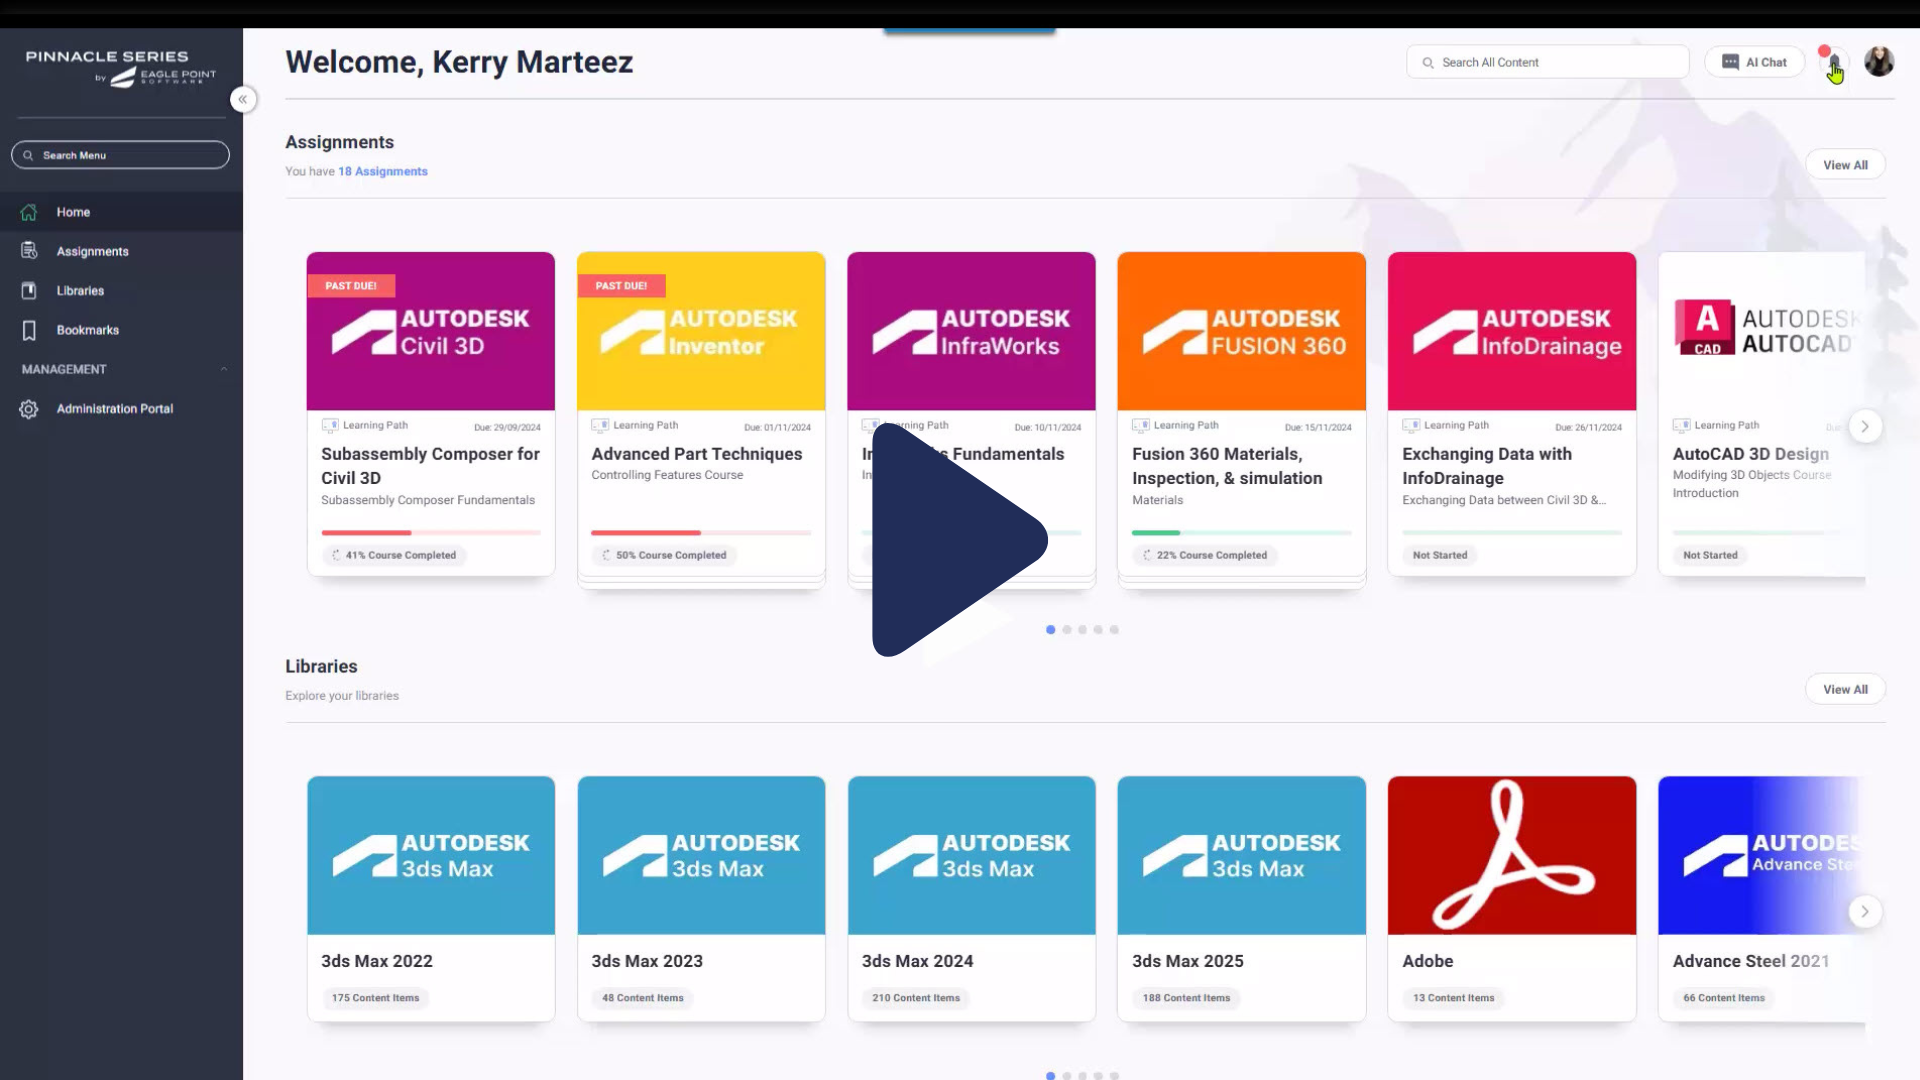The image size is (1920, 1080).
Task: Click View All for Libraries
Action: pos(1845,689)
